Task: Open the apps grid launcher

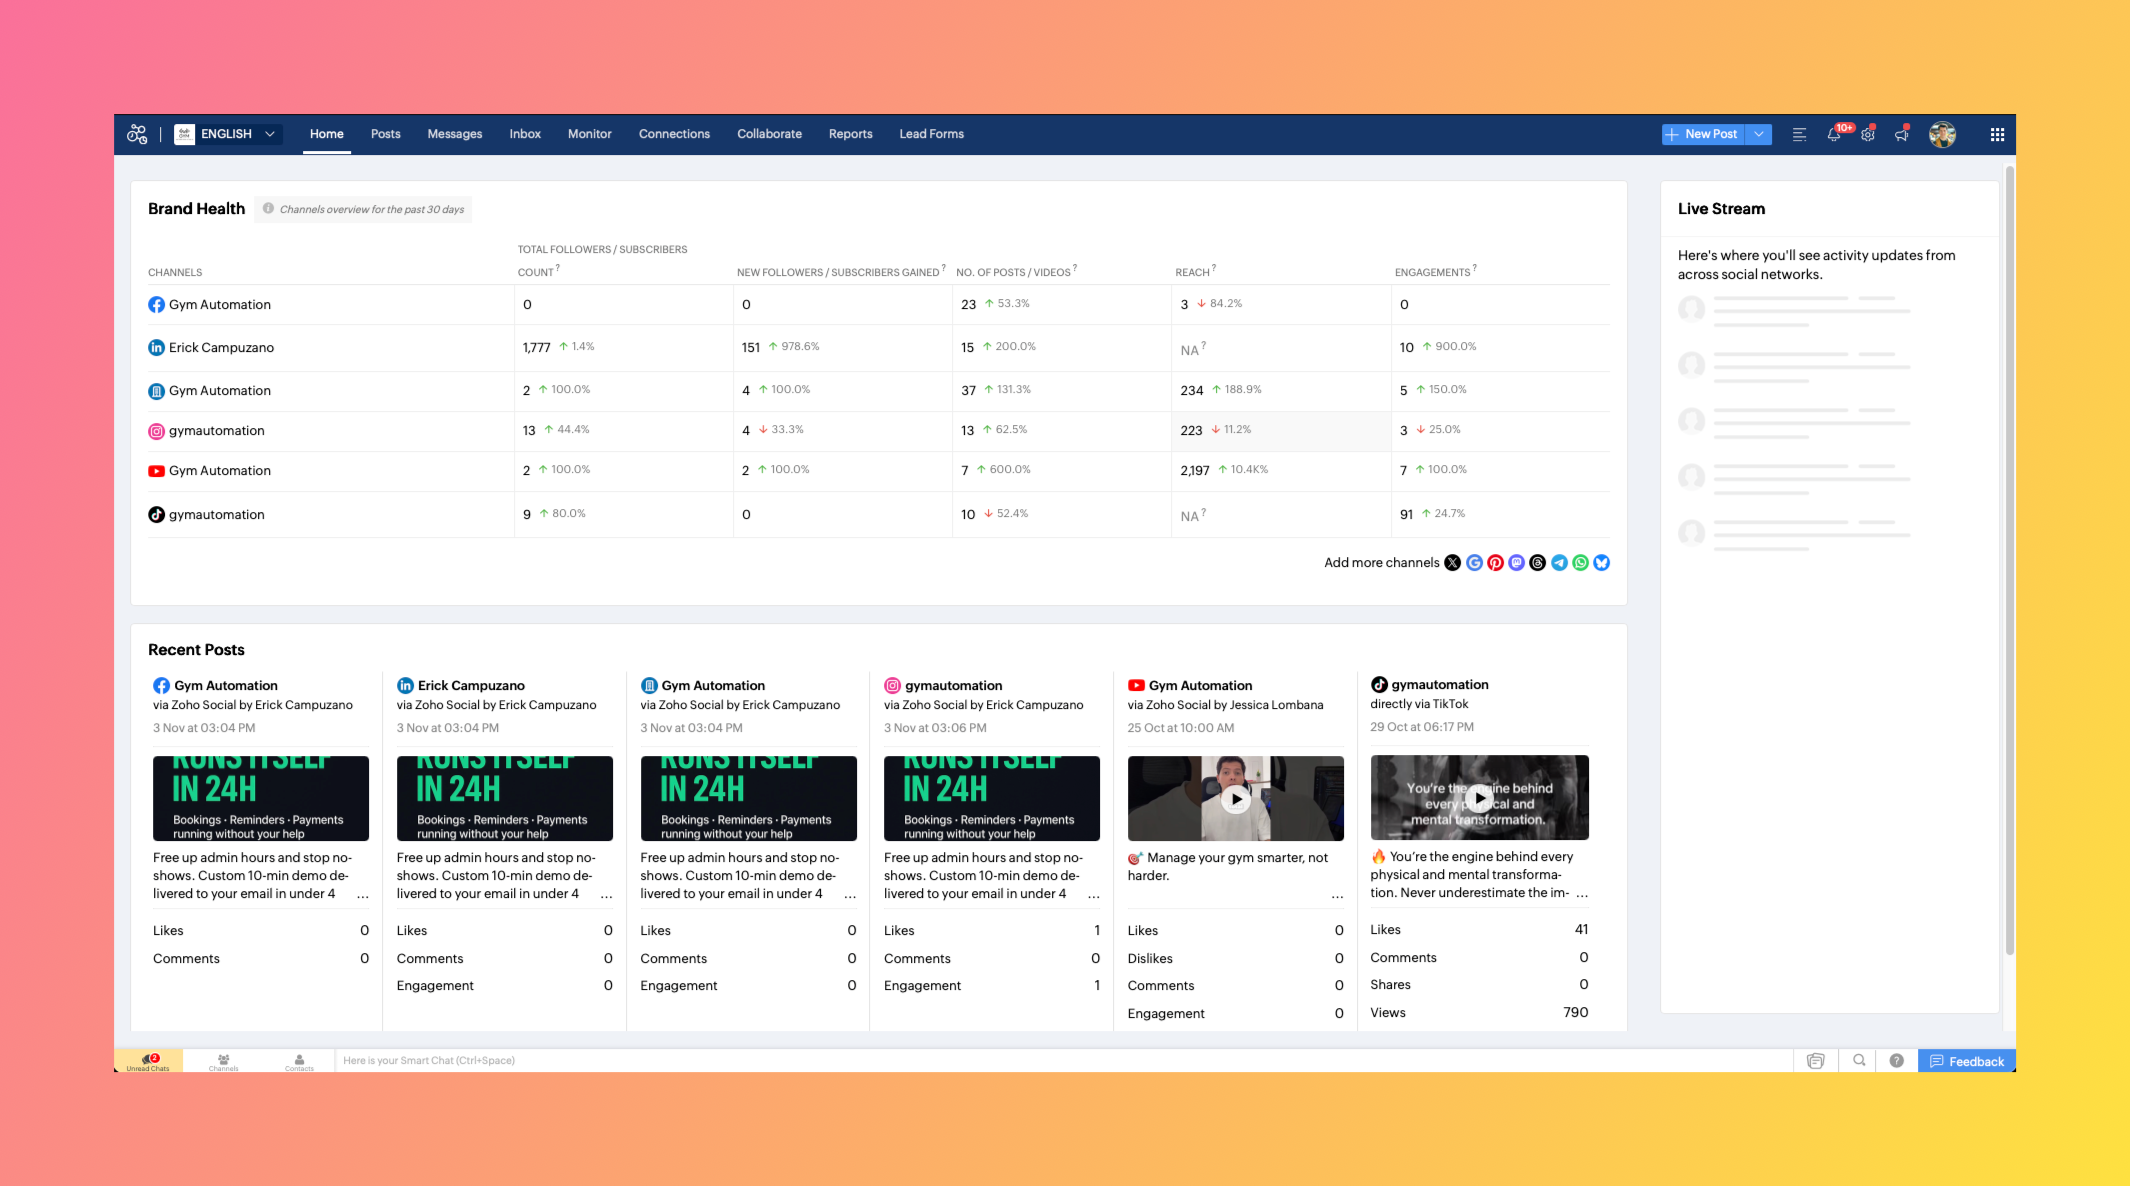Action: pyautogui.click(x=1997, y=134)
